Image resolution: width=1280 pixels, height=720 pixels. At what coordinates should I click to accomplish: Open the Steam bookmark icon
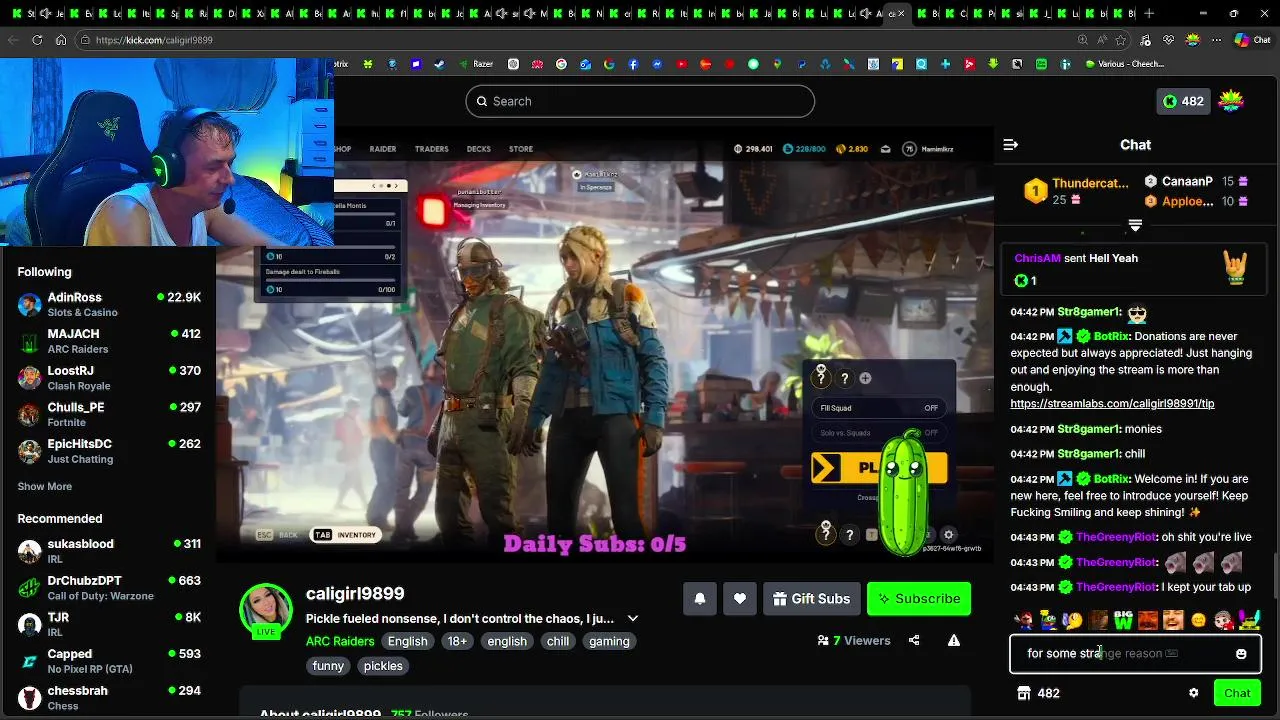(x=439, y=64)
